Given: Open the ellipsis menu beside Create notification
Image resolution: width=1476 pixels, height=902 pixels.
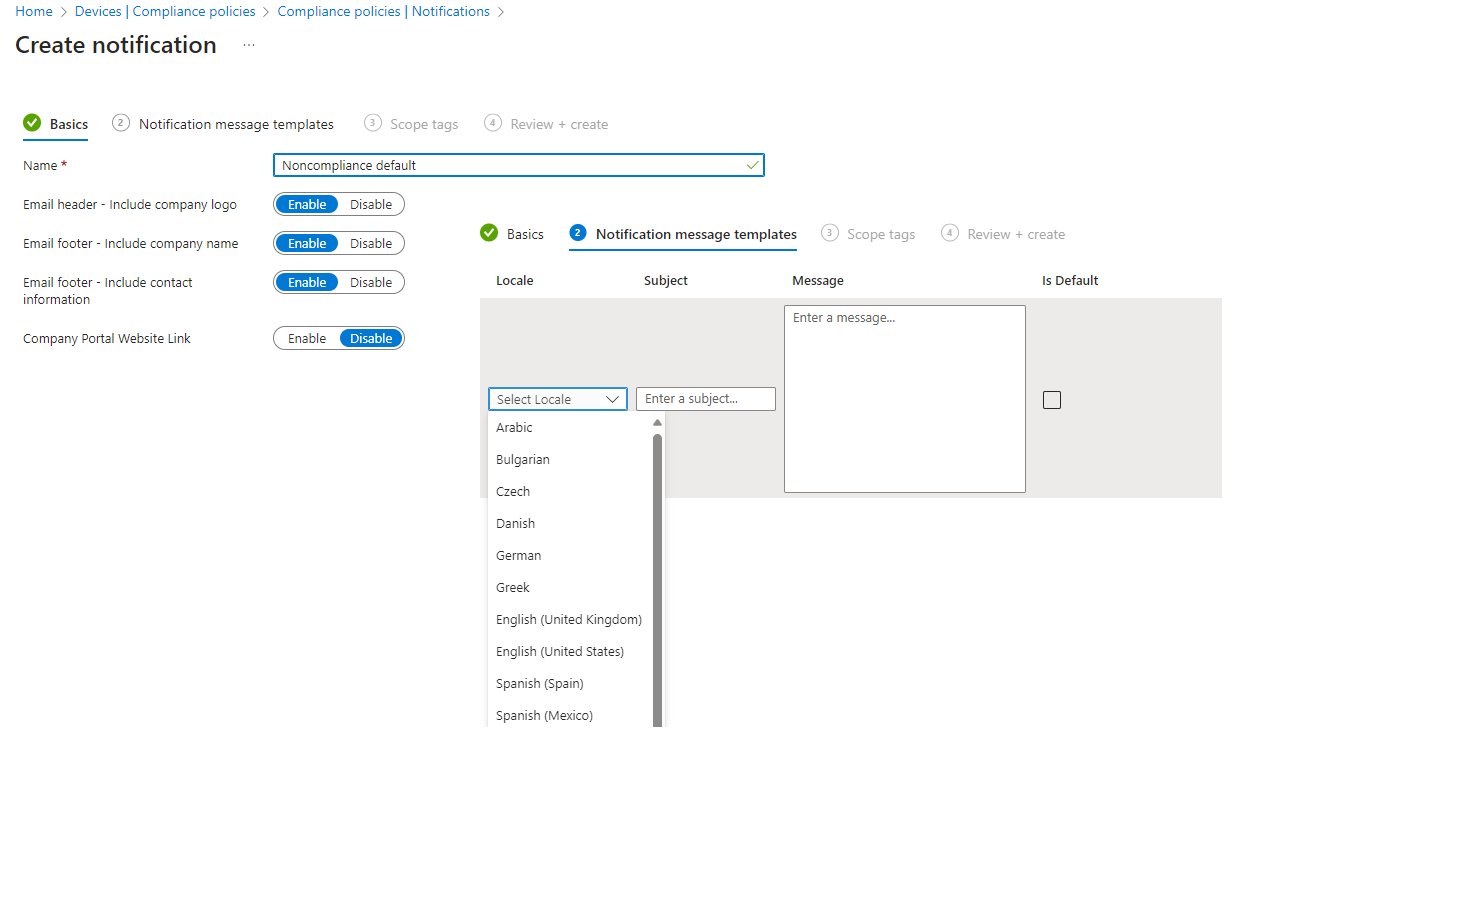Looking at the screenshot, I should [x=249, y=45].
